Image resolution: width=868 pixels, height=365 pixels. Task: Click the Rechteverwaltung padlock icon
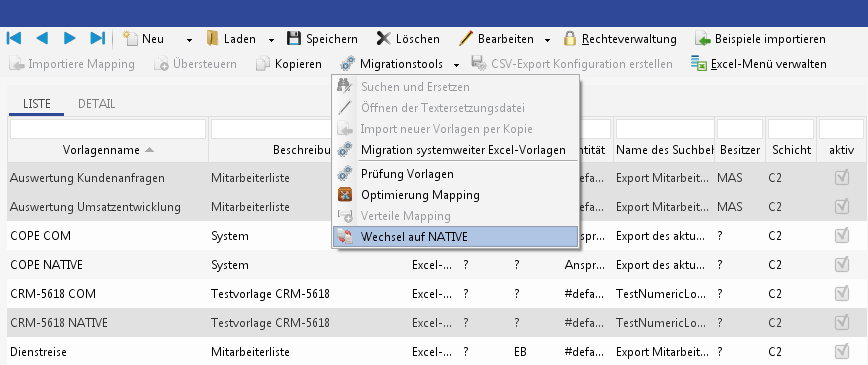tap(570, 38)
